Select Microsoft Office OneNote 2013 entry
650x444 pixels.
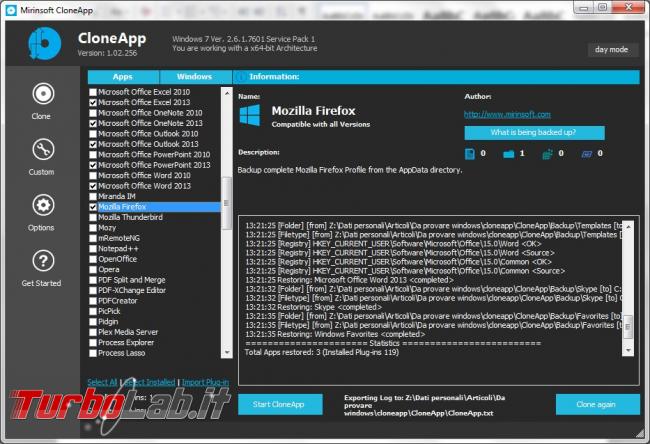[x=150, y=124]
